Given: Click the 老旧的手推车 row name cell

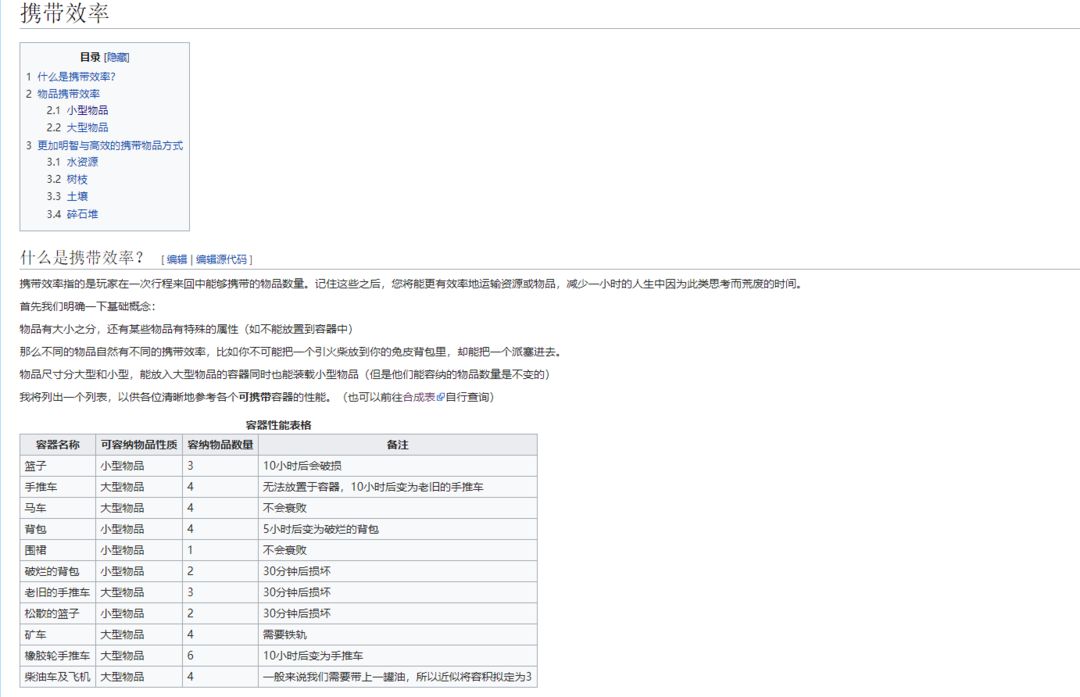Looking at the screenshot, I should [x=58, y=592].
